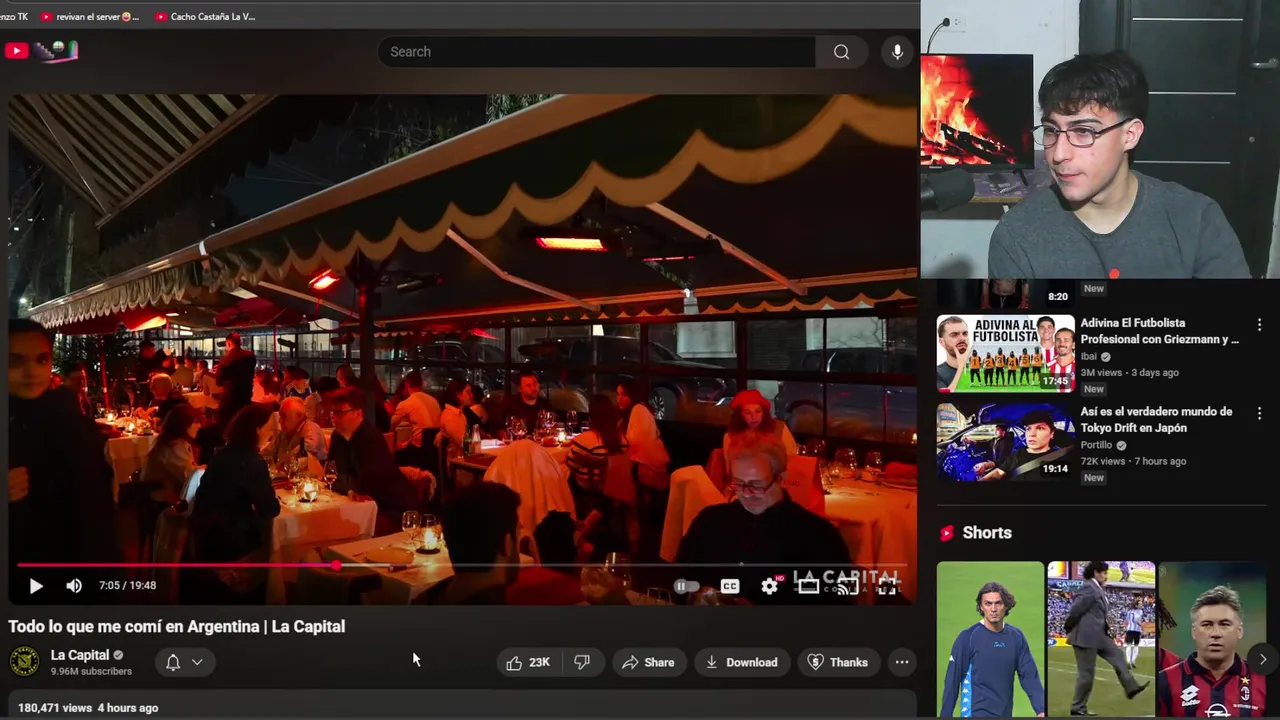Cast video using Play on TV icon

tap(847, 587)
